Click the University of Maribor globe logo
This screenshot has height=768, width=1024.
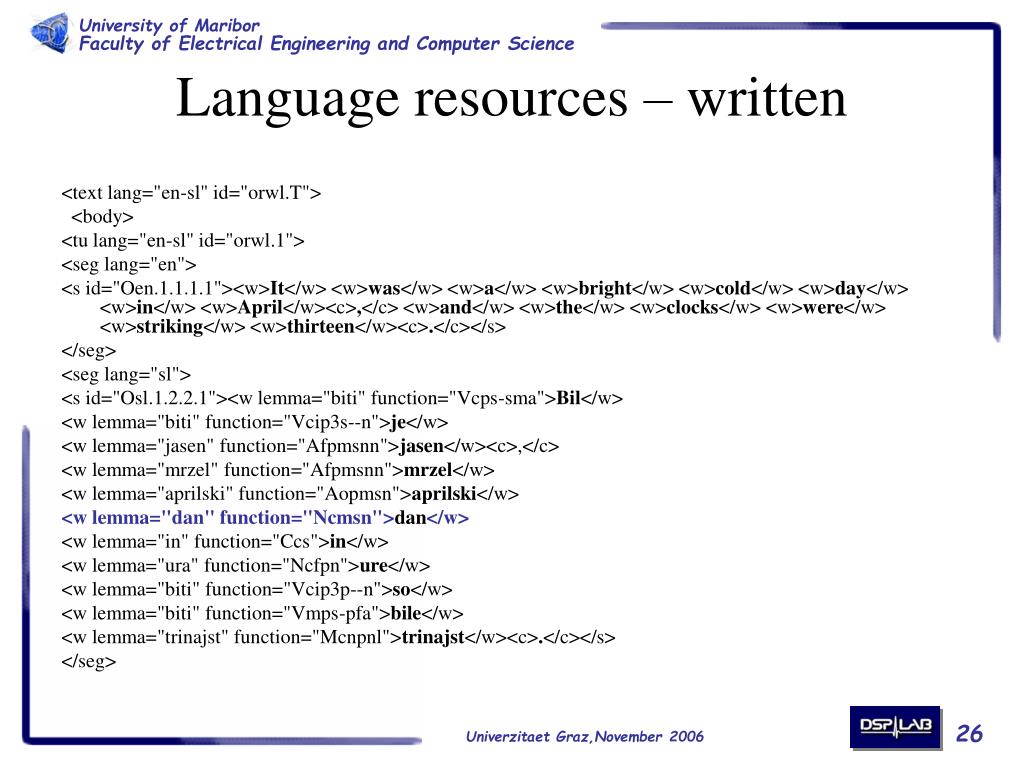[x=50, y=33]
